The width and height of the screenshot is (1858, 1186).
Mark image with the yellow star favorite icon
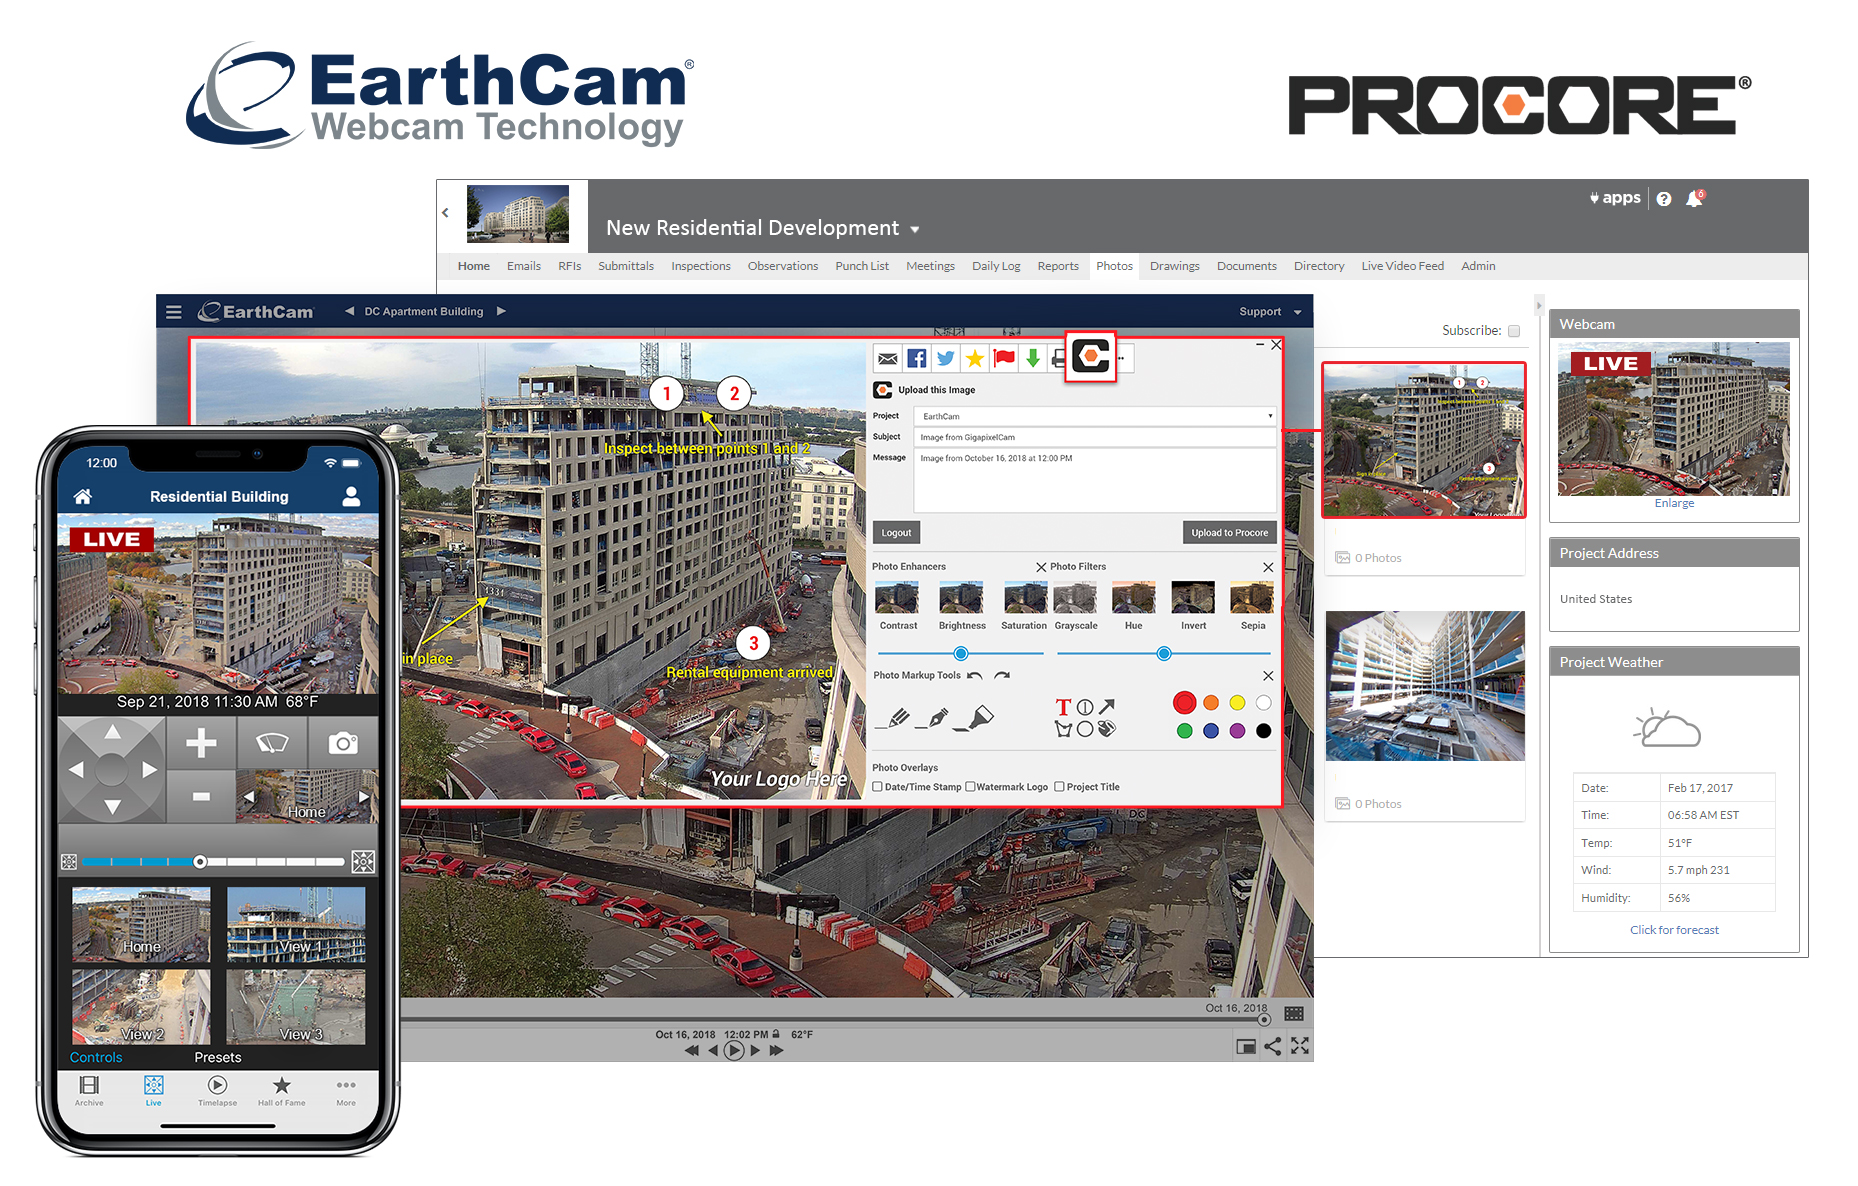coord(975,358)
